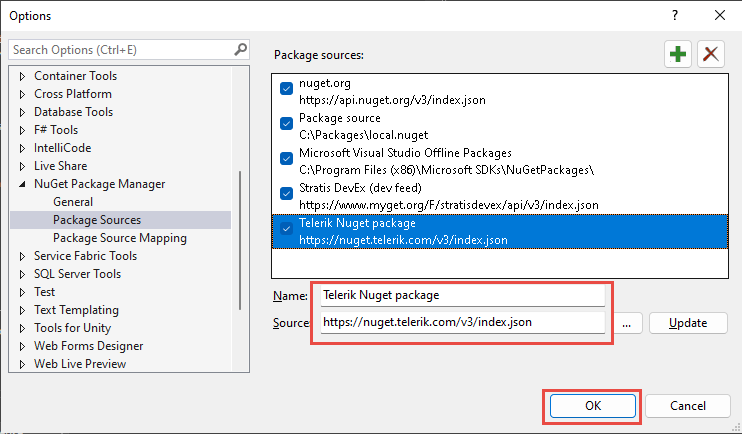Uncheck the nuget.org source checkbox

(x=286, y=89)
